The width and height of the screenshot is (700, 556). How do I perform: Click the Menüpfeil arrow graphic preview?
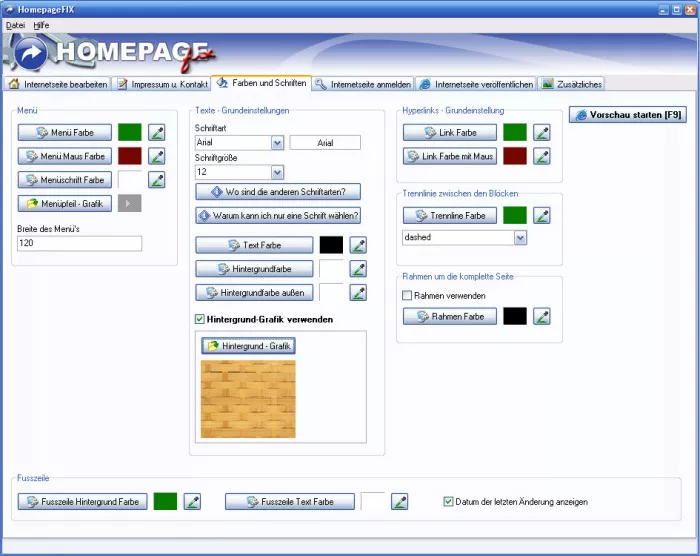pyautogui.click(x=129, y=204)
